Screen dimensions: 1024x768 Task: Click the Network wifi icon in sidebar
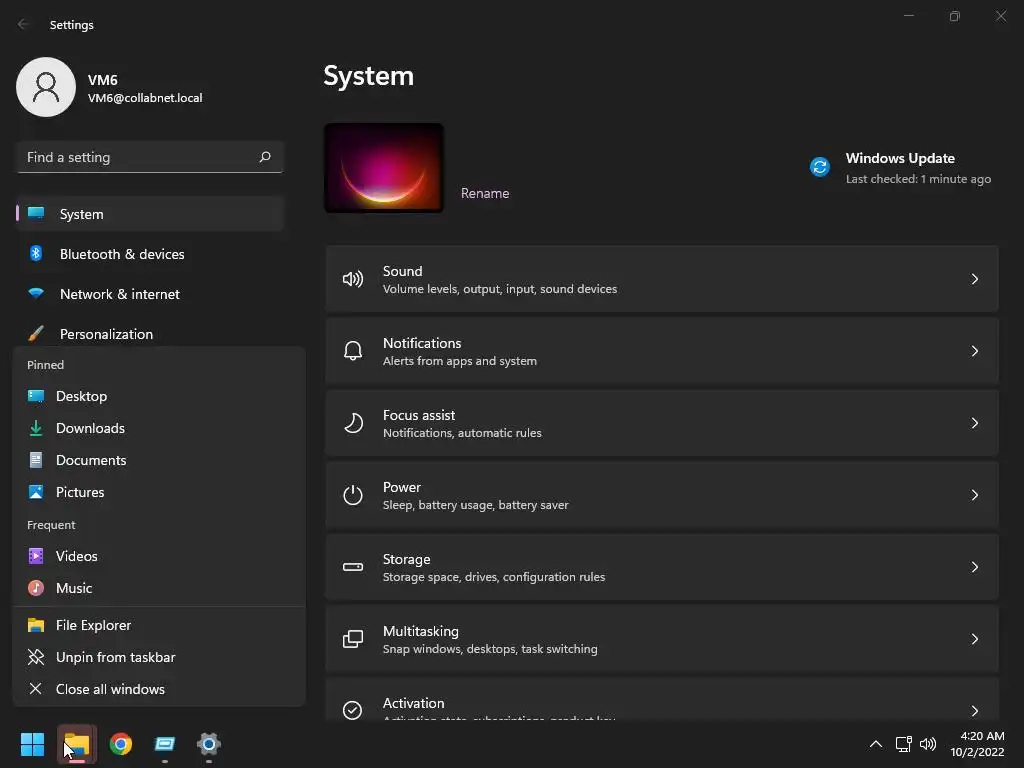(x=36, y=293)
